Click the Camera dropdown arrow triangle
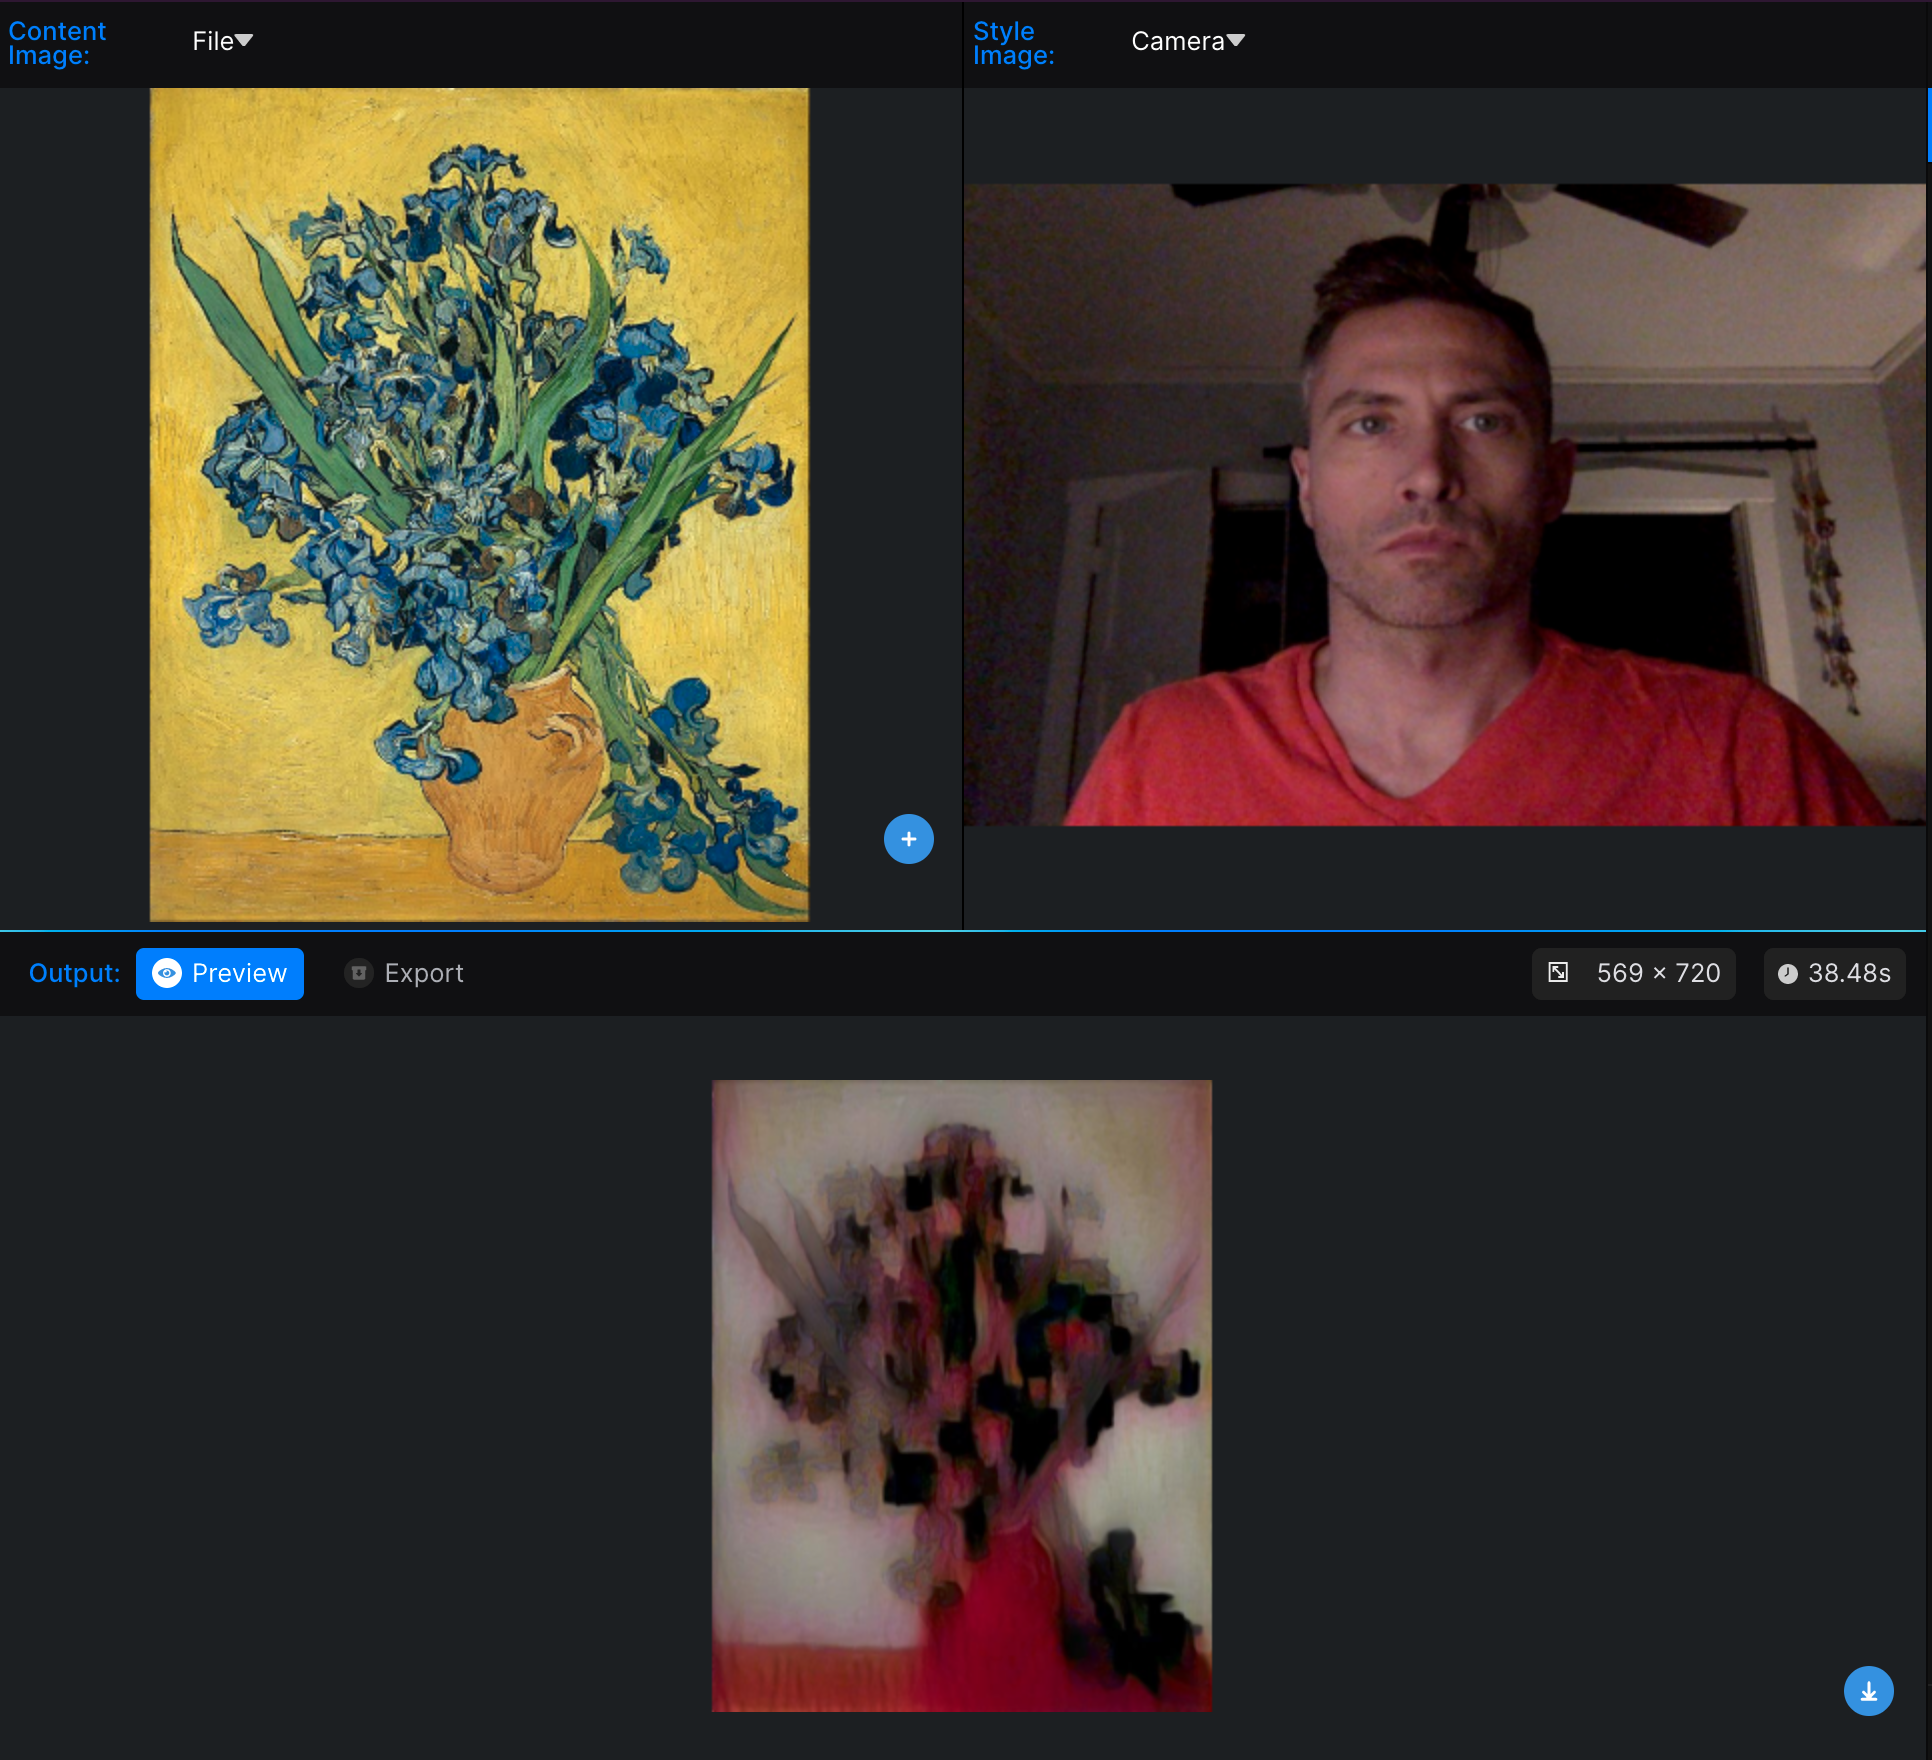1932x1760 pixels. (1236, 40)
